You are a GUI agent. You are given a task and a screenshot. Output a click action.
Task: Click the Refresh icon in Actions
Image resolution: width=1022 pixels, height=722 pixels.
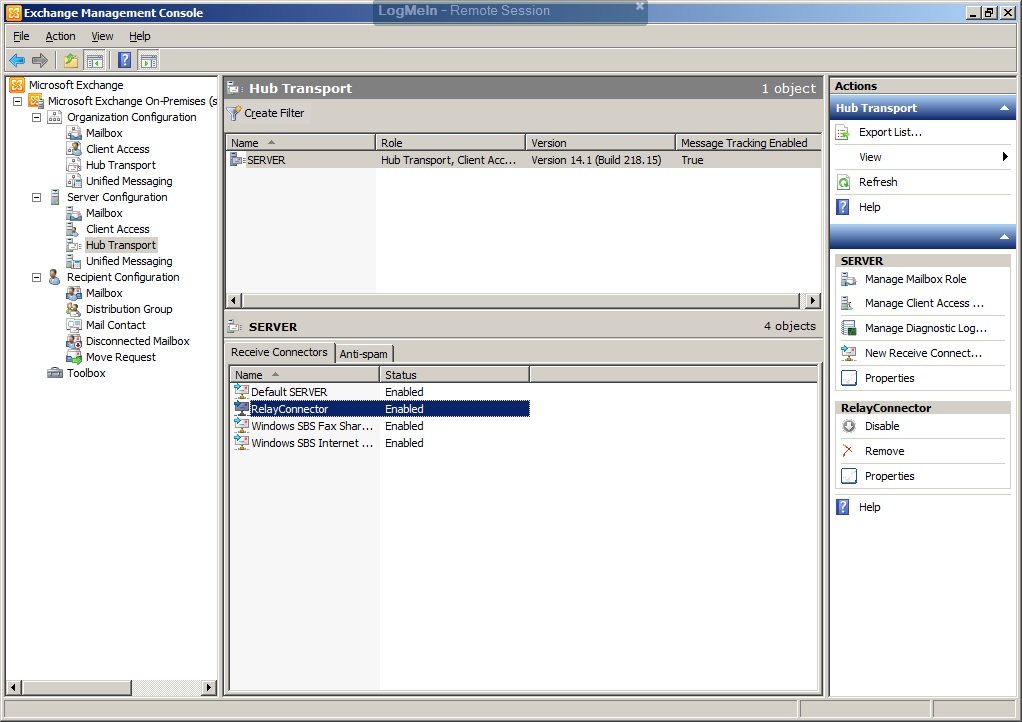[843, 182]
